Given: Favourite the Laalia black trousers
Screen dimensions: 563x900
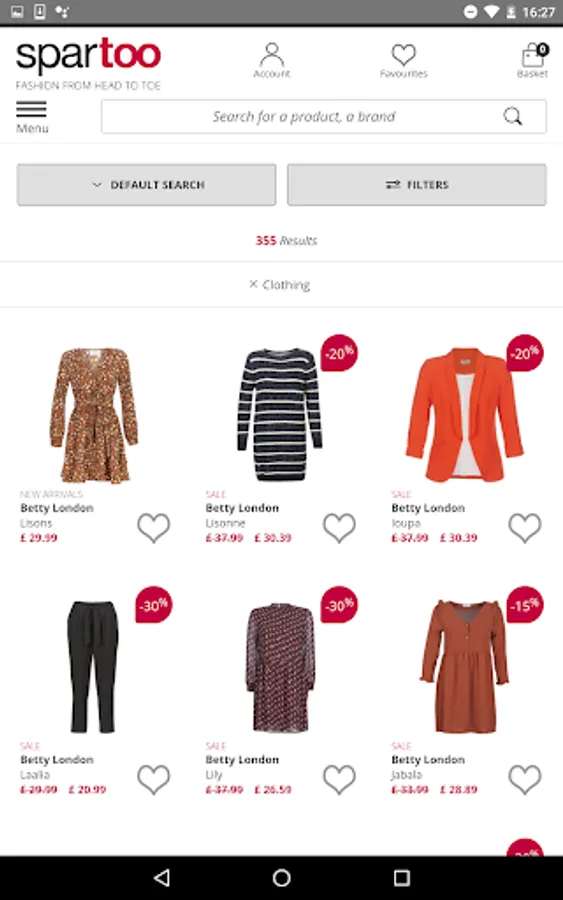Looking at the screenshot, I should (154, 779).
